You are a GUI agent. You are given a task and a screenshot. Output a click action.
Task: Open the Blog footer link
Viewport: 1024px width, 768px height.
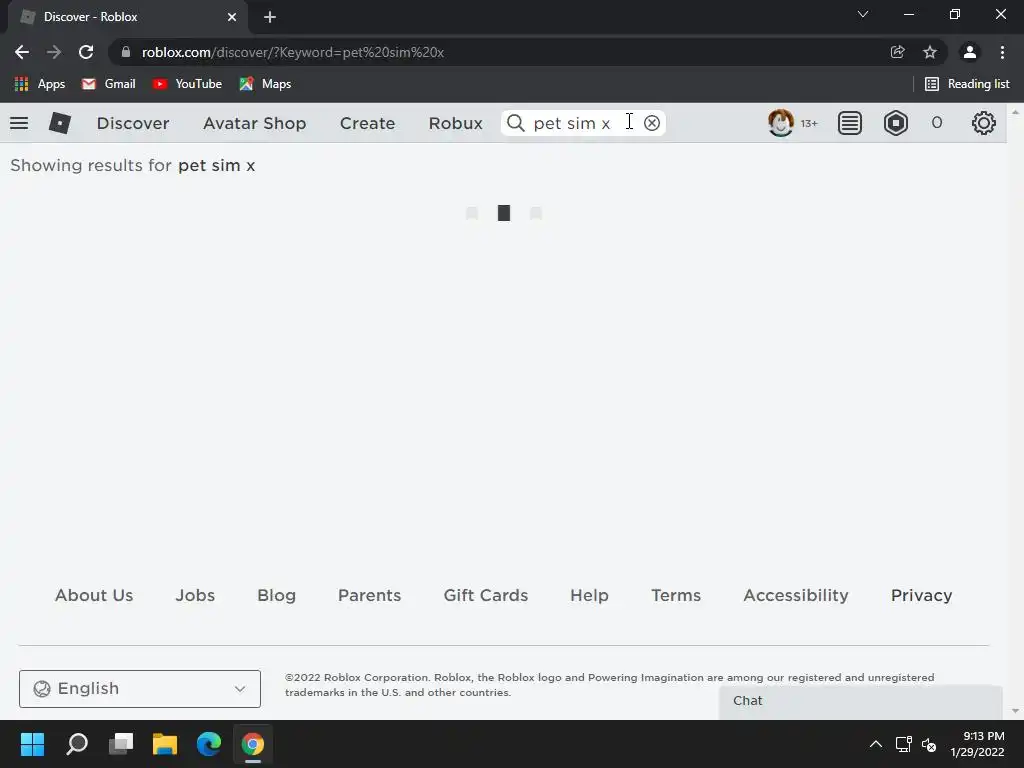[276, 595]
